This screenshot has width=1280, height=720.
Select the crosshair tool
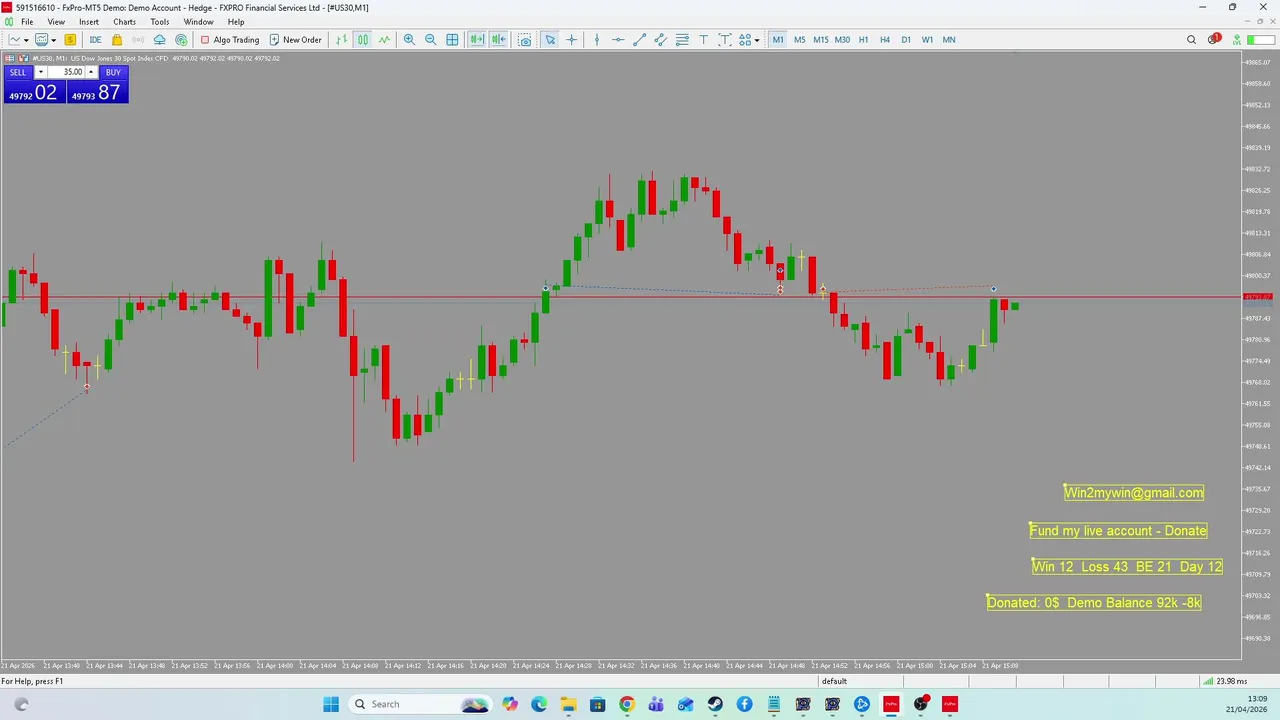click(571, 40)
